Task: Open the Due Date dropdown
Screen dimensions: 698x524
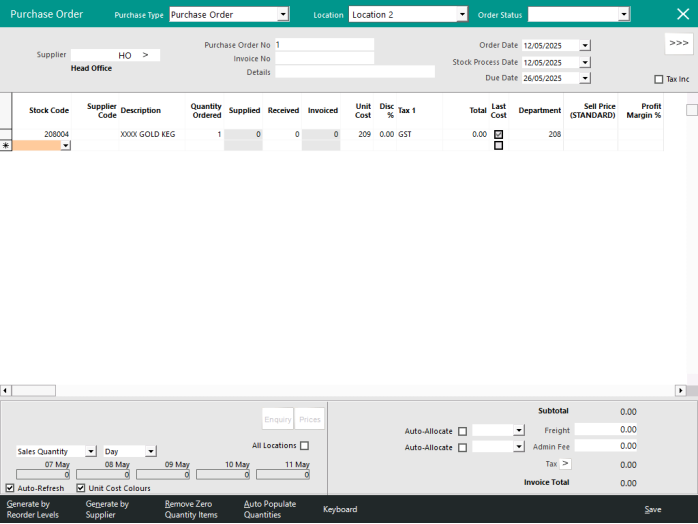Action: pos(585,78)
